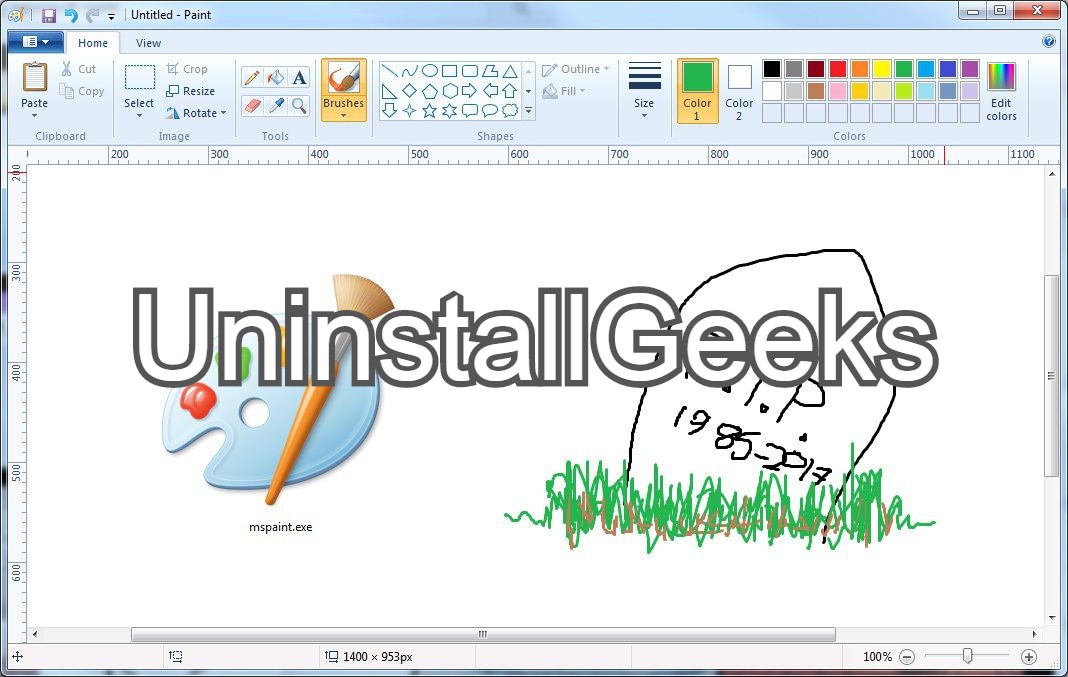Choose the Right triangle shape

coord(389,91)
